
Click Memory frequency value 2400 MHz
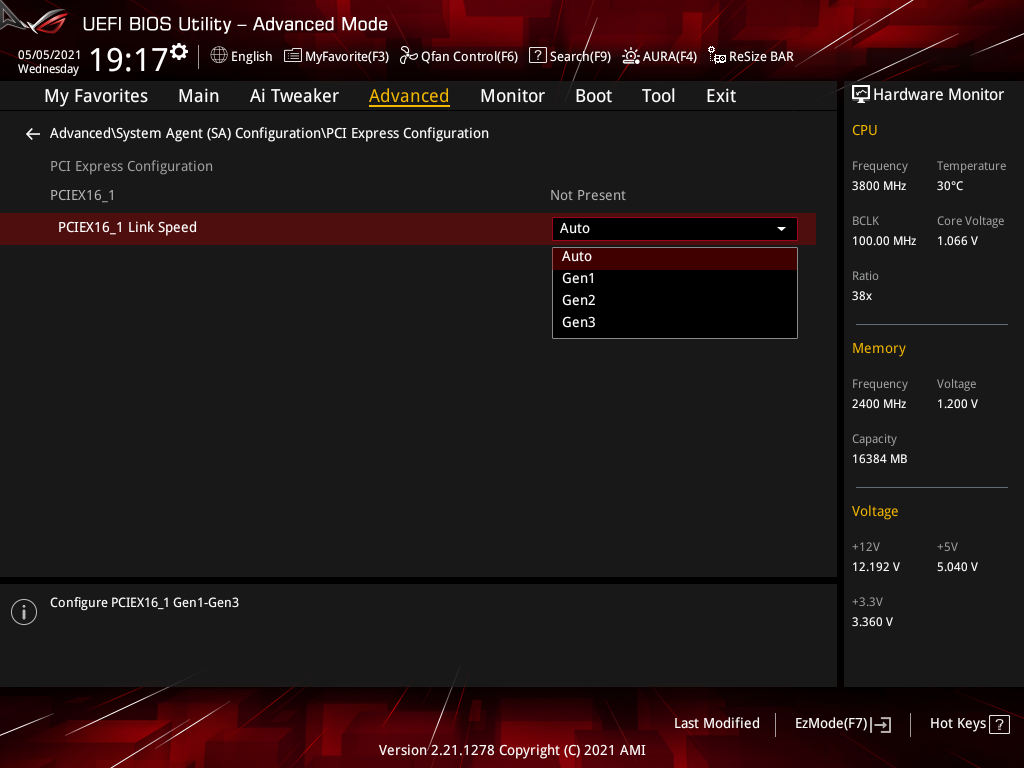(879, 404)
